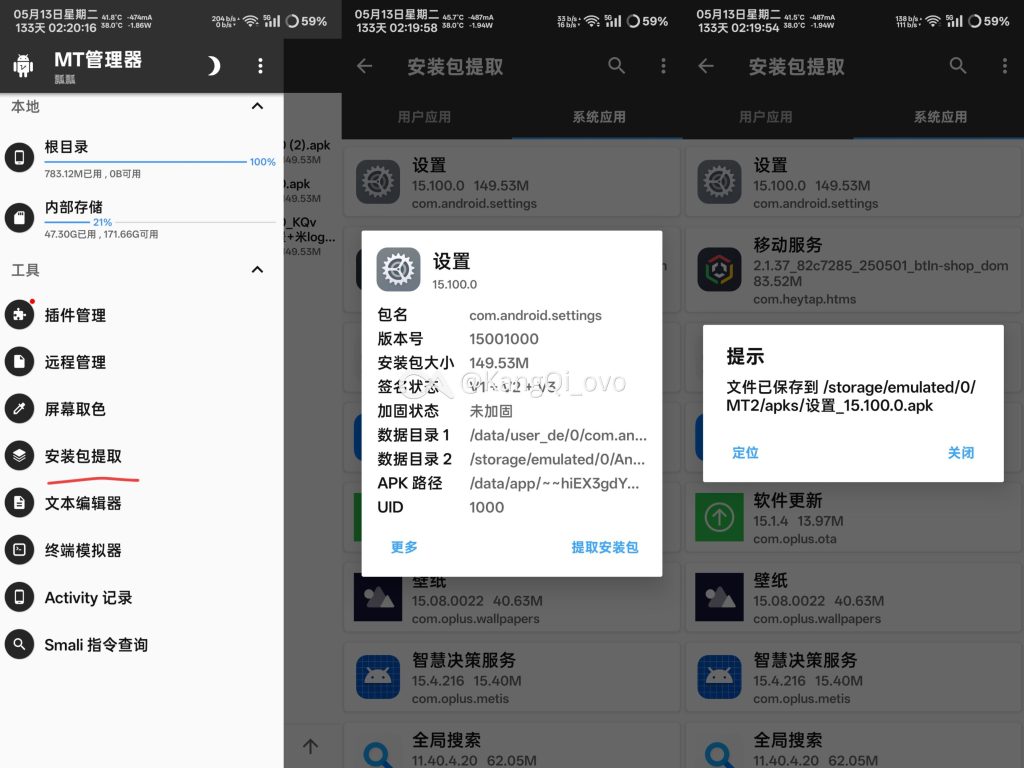The width and height of the screenshot is (1024, 768).
Task: Open 安装包提取 APK extractor
Action: 83,456
